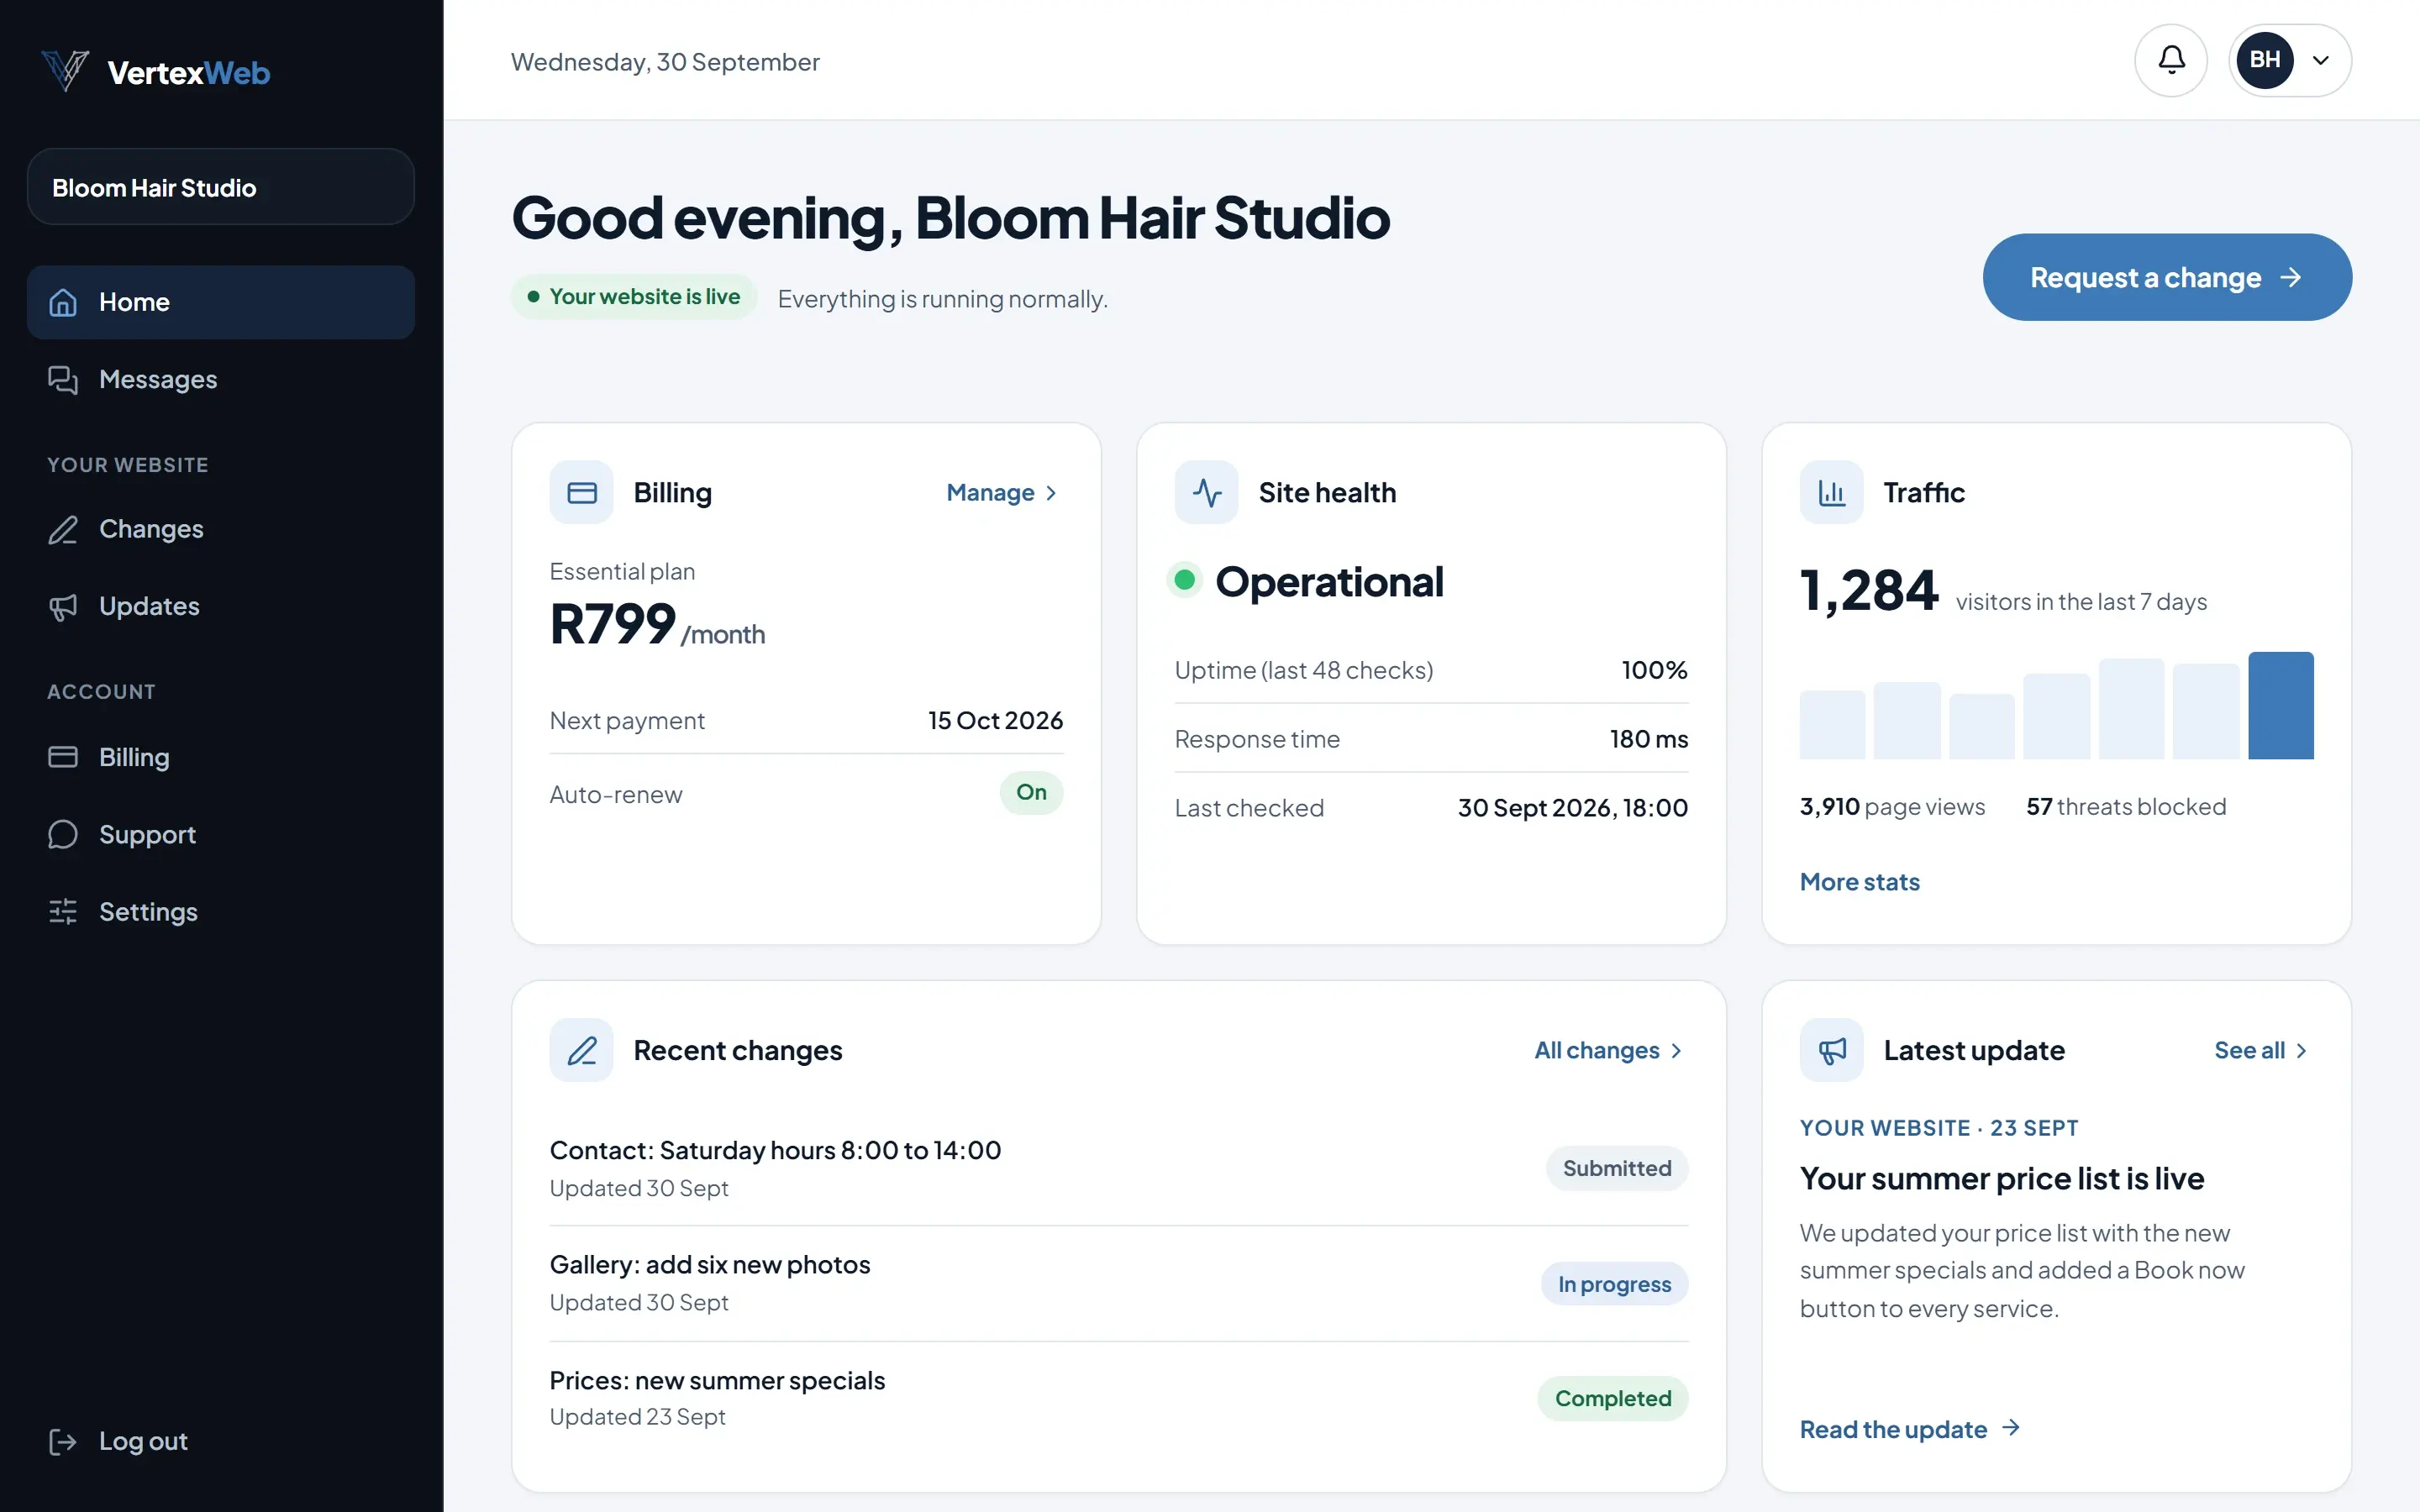Open Updates page in sidebar
Viewport: 2420px width, 1512px height.
coord(221,607)
